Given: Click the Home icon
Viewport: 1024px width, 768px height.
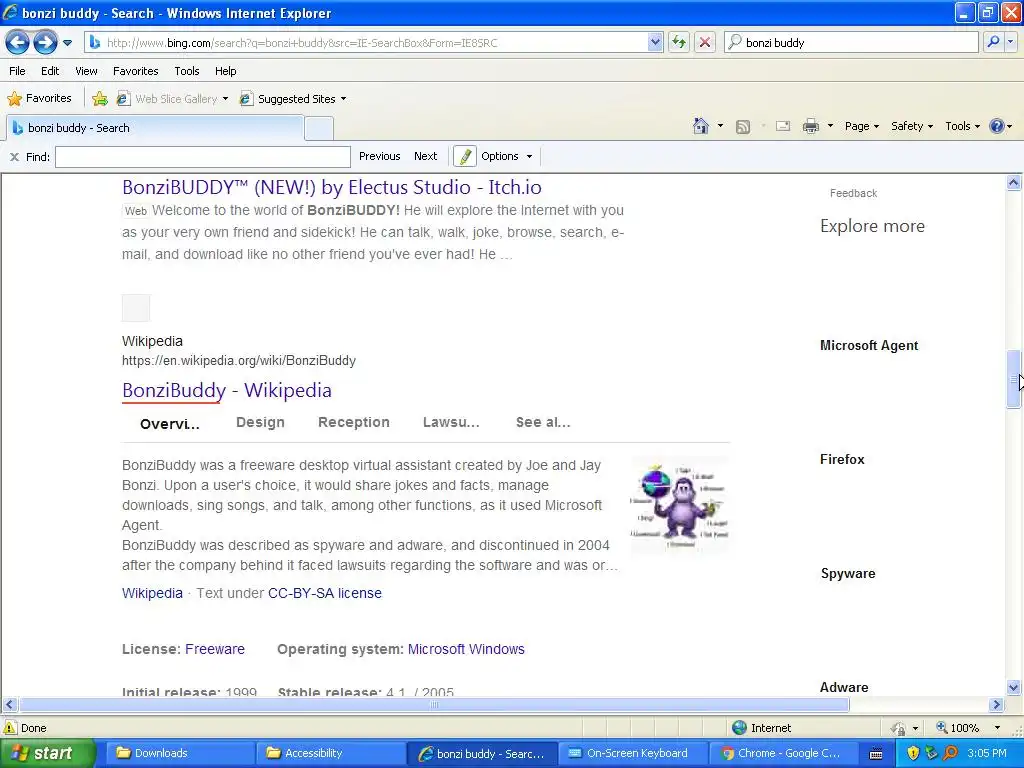Looking at the screenshot, I should tap(701, 126).
